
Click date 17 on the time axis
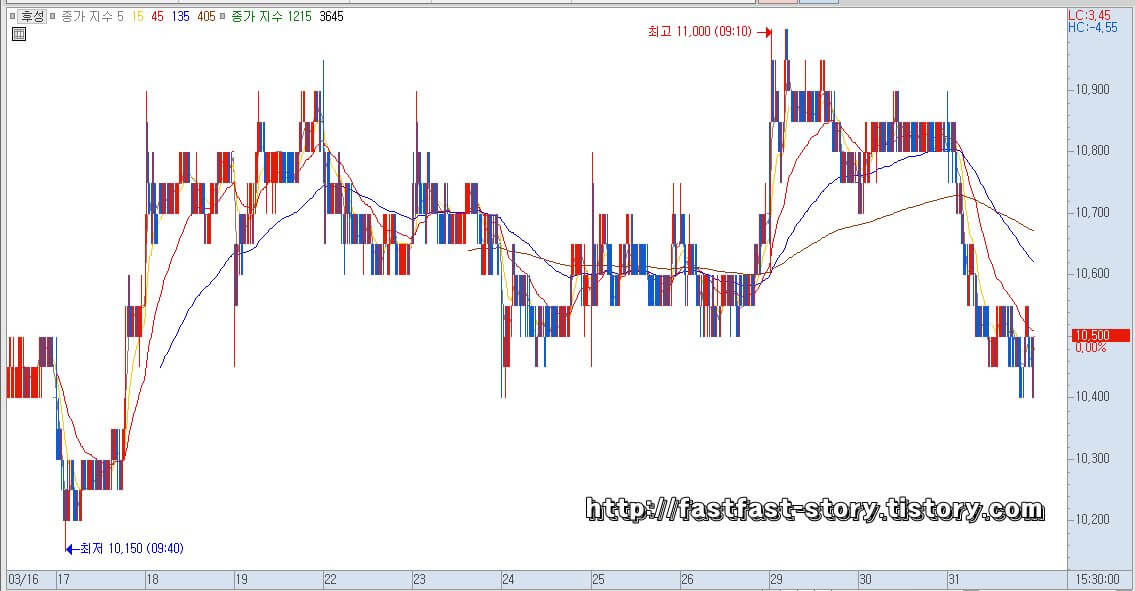click(x=64, y=579)
